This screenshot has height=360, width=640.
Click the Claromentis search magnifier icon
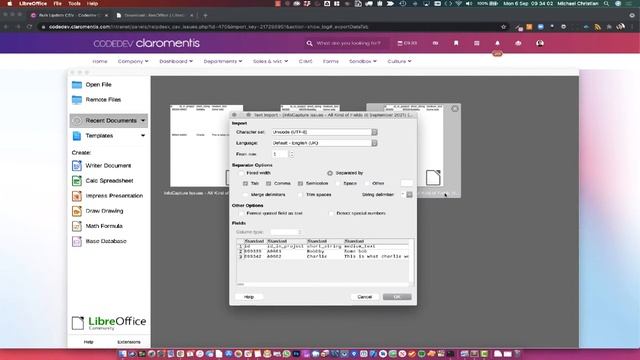coord(309,43)
